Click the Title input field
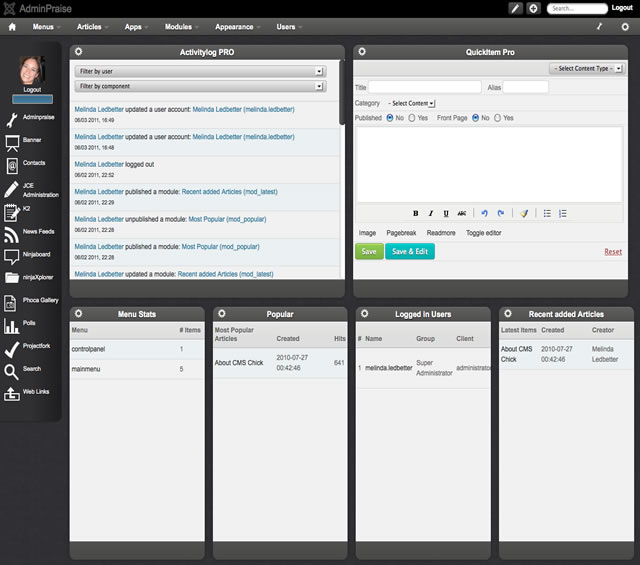 click(x=425, y=87)
